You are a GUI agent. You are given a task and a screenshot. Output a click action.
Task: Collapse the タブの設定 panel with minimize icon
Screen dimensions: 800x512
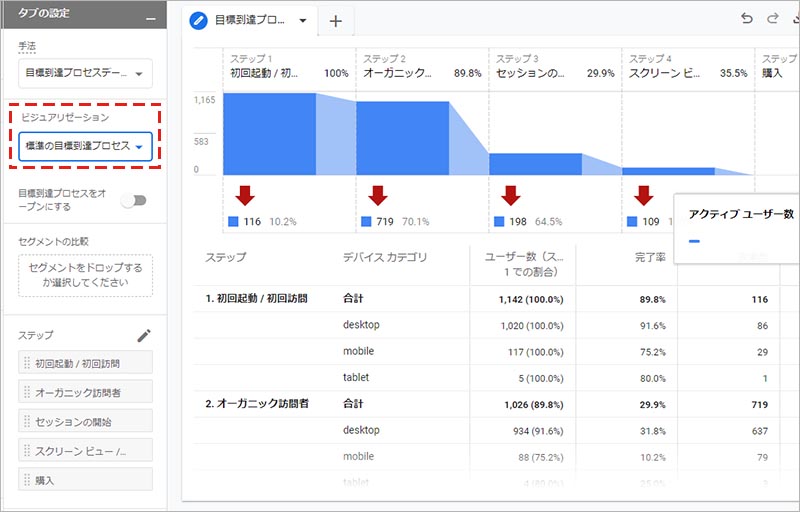click(150, 18)
